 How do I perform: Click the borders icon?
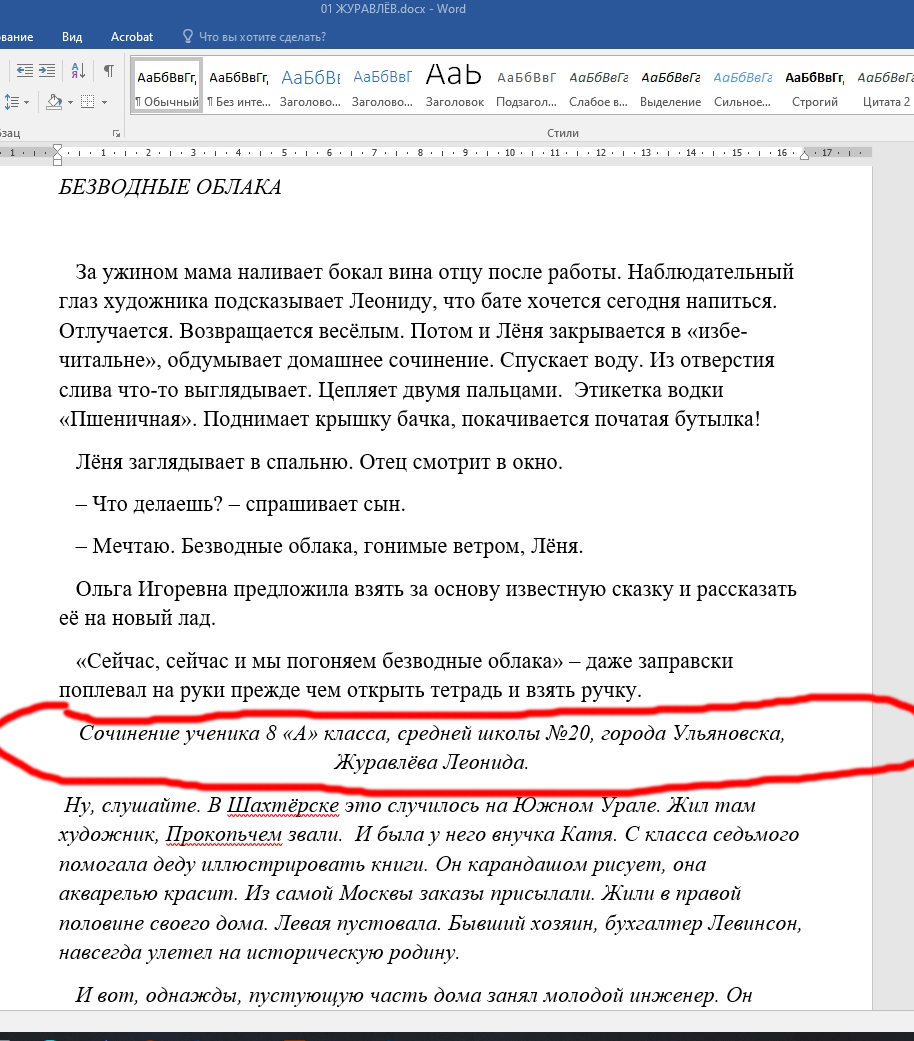pos(88,102)
